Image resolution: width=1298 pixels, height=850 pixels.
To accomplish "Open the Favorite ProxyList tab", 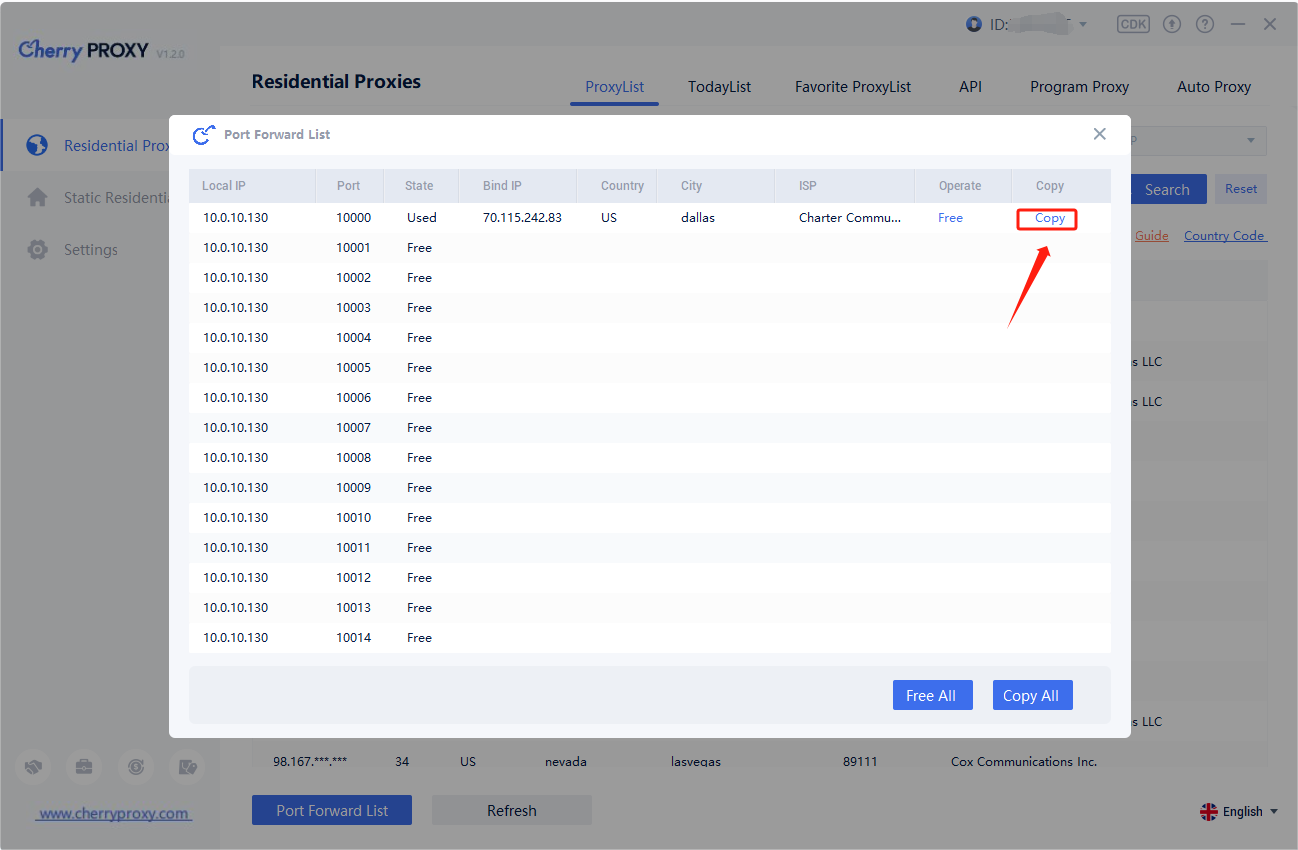I will pos(853,87).
